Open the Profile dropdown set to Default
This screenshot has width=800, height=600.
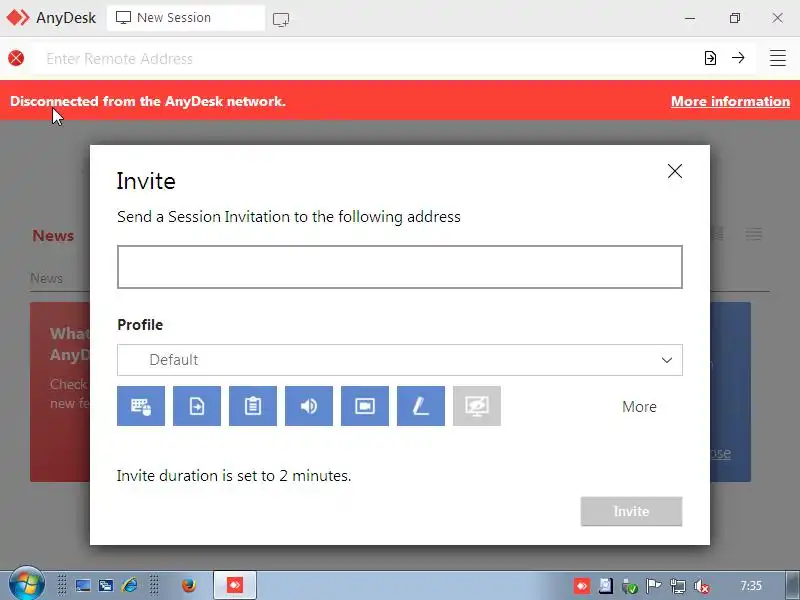coord(399,360)
